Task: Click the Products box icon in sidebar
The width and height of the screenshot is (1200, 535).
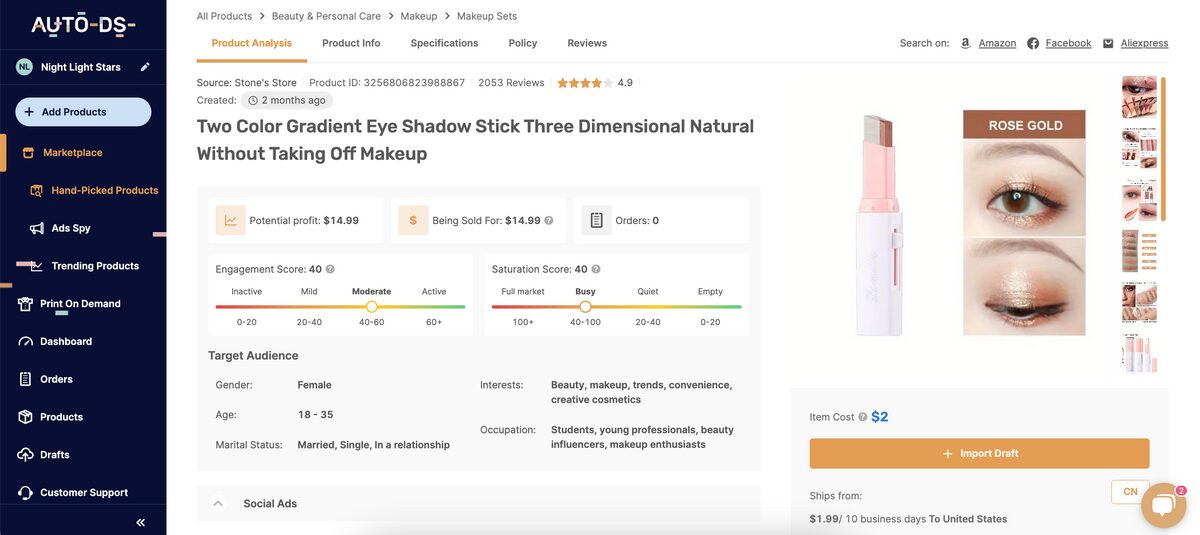Action: pyautogui.click(x=25, y=417)
